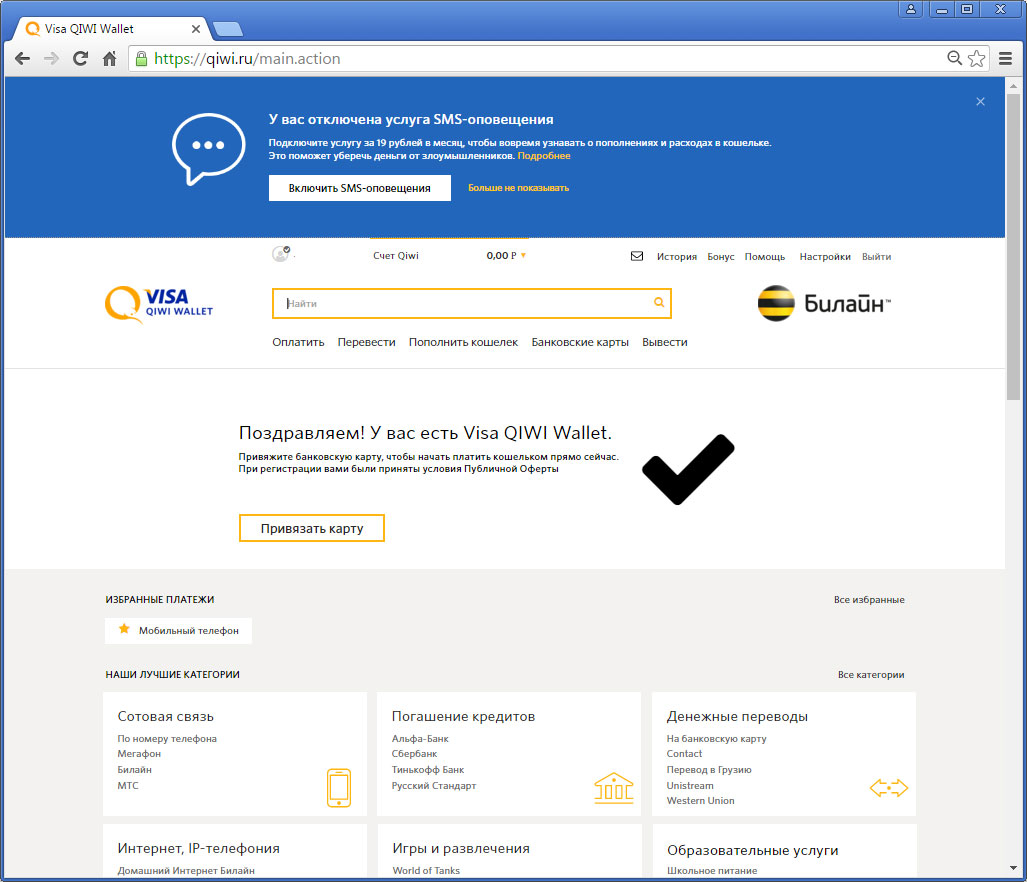Click the Привязать карту button
This screenshot has width=1027, height=882.
312,528
